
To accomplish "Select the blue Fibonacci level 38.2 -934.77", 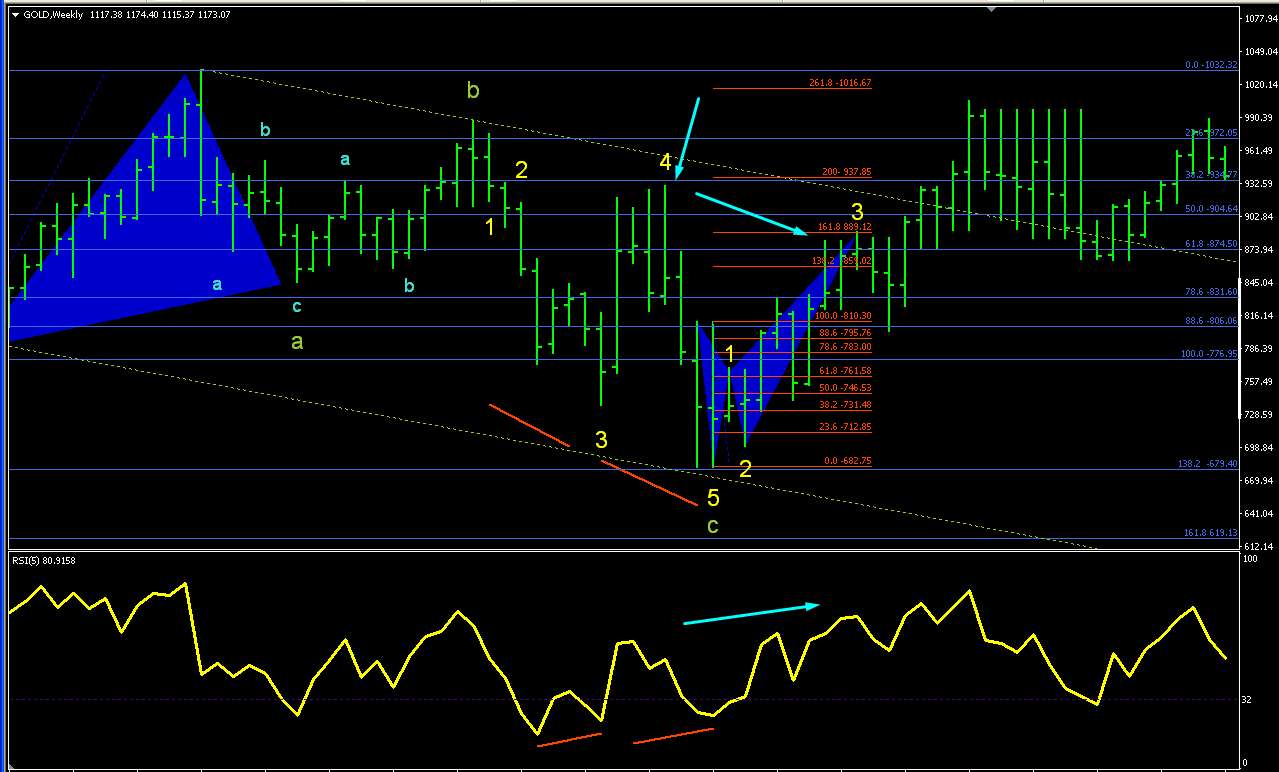I will (1211, 175).
